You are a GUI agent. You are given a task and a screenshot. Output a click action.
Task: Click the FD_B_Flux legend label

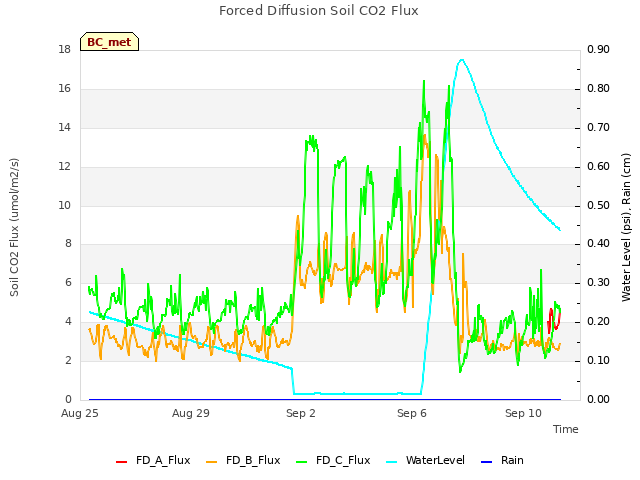point(253,460)
